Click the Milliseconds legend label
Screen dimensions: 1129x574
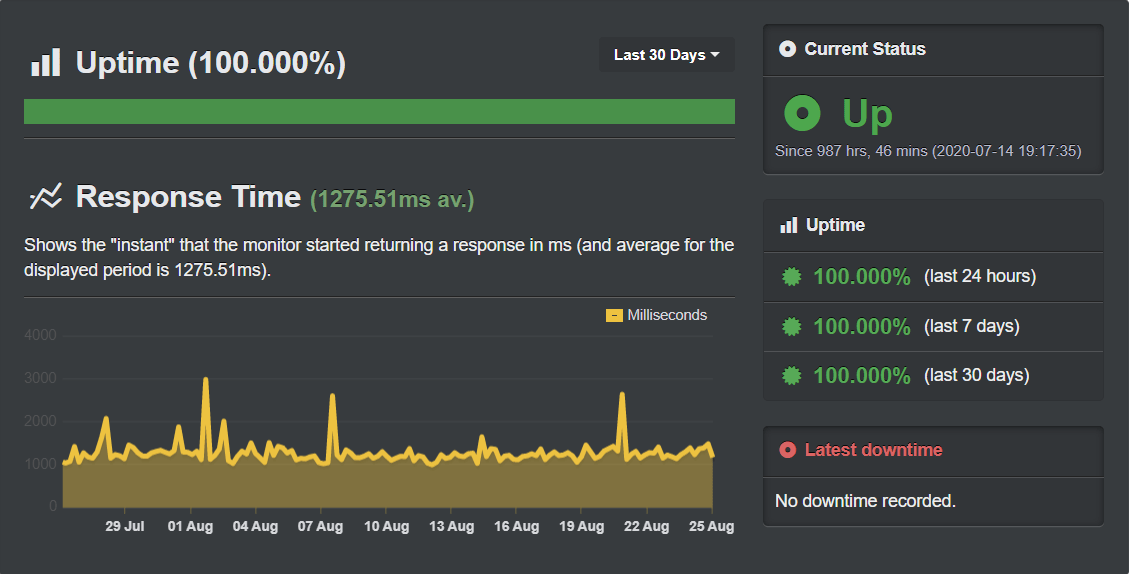click(667, 315)
